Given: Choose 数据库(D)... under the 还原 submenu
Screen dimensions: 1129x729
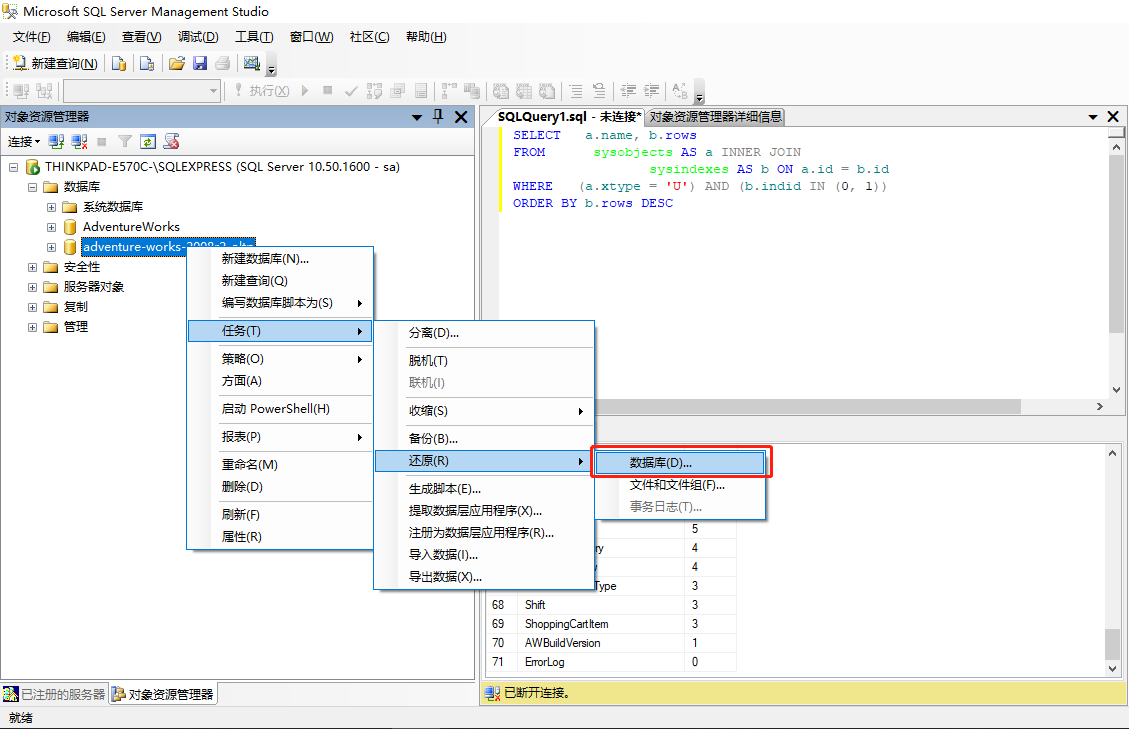Looking at the screenshot, I should click(x=681, y=462).
